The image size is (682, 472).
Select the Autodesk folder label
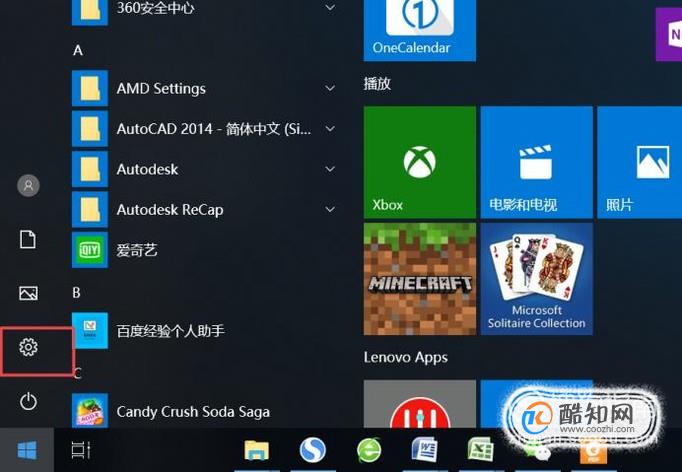147,169
